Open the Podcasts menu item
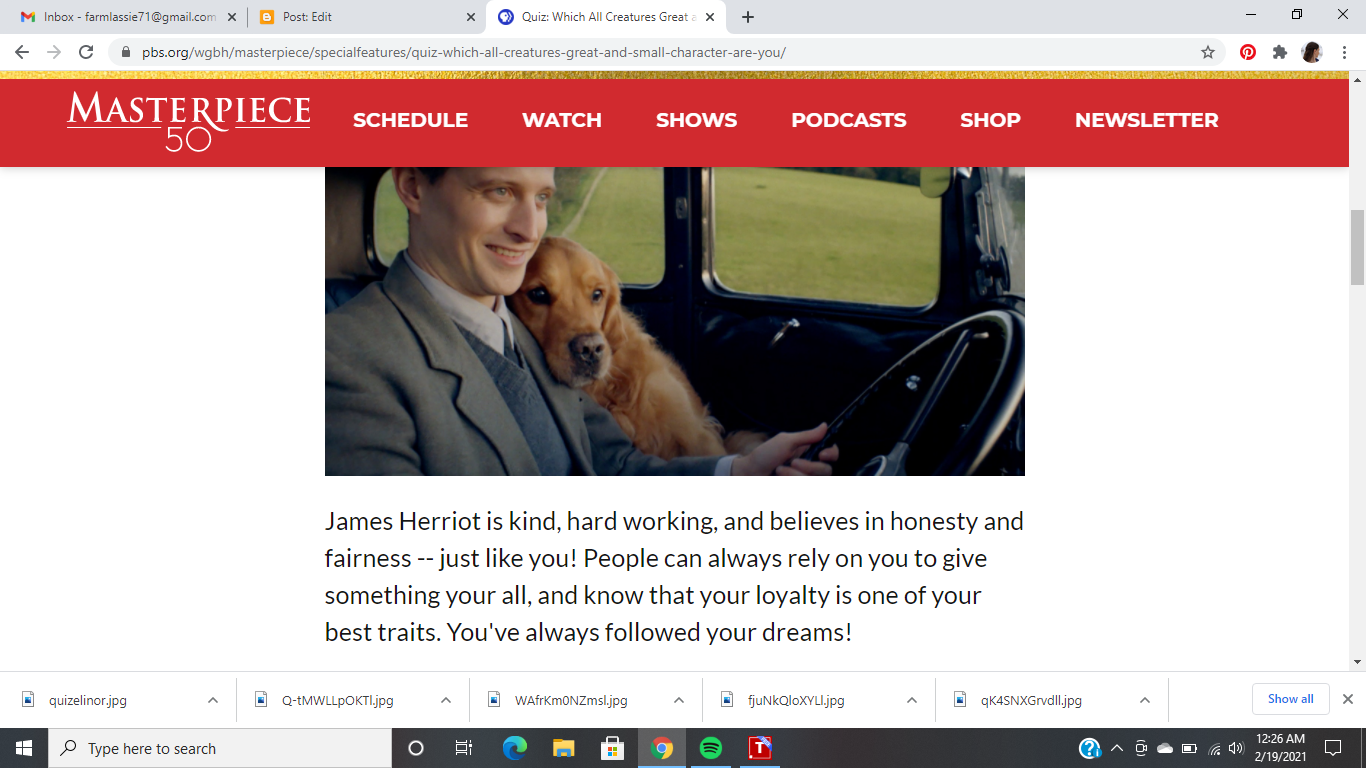 849,120
